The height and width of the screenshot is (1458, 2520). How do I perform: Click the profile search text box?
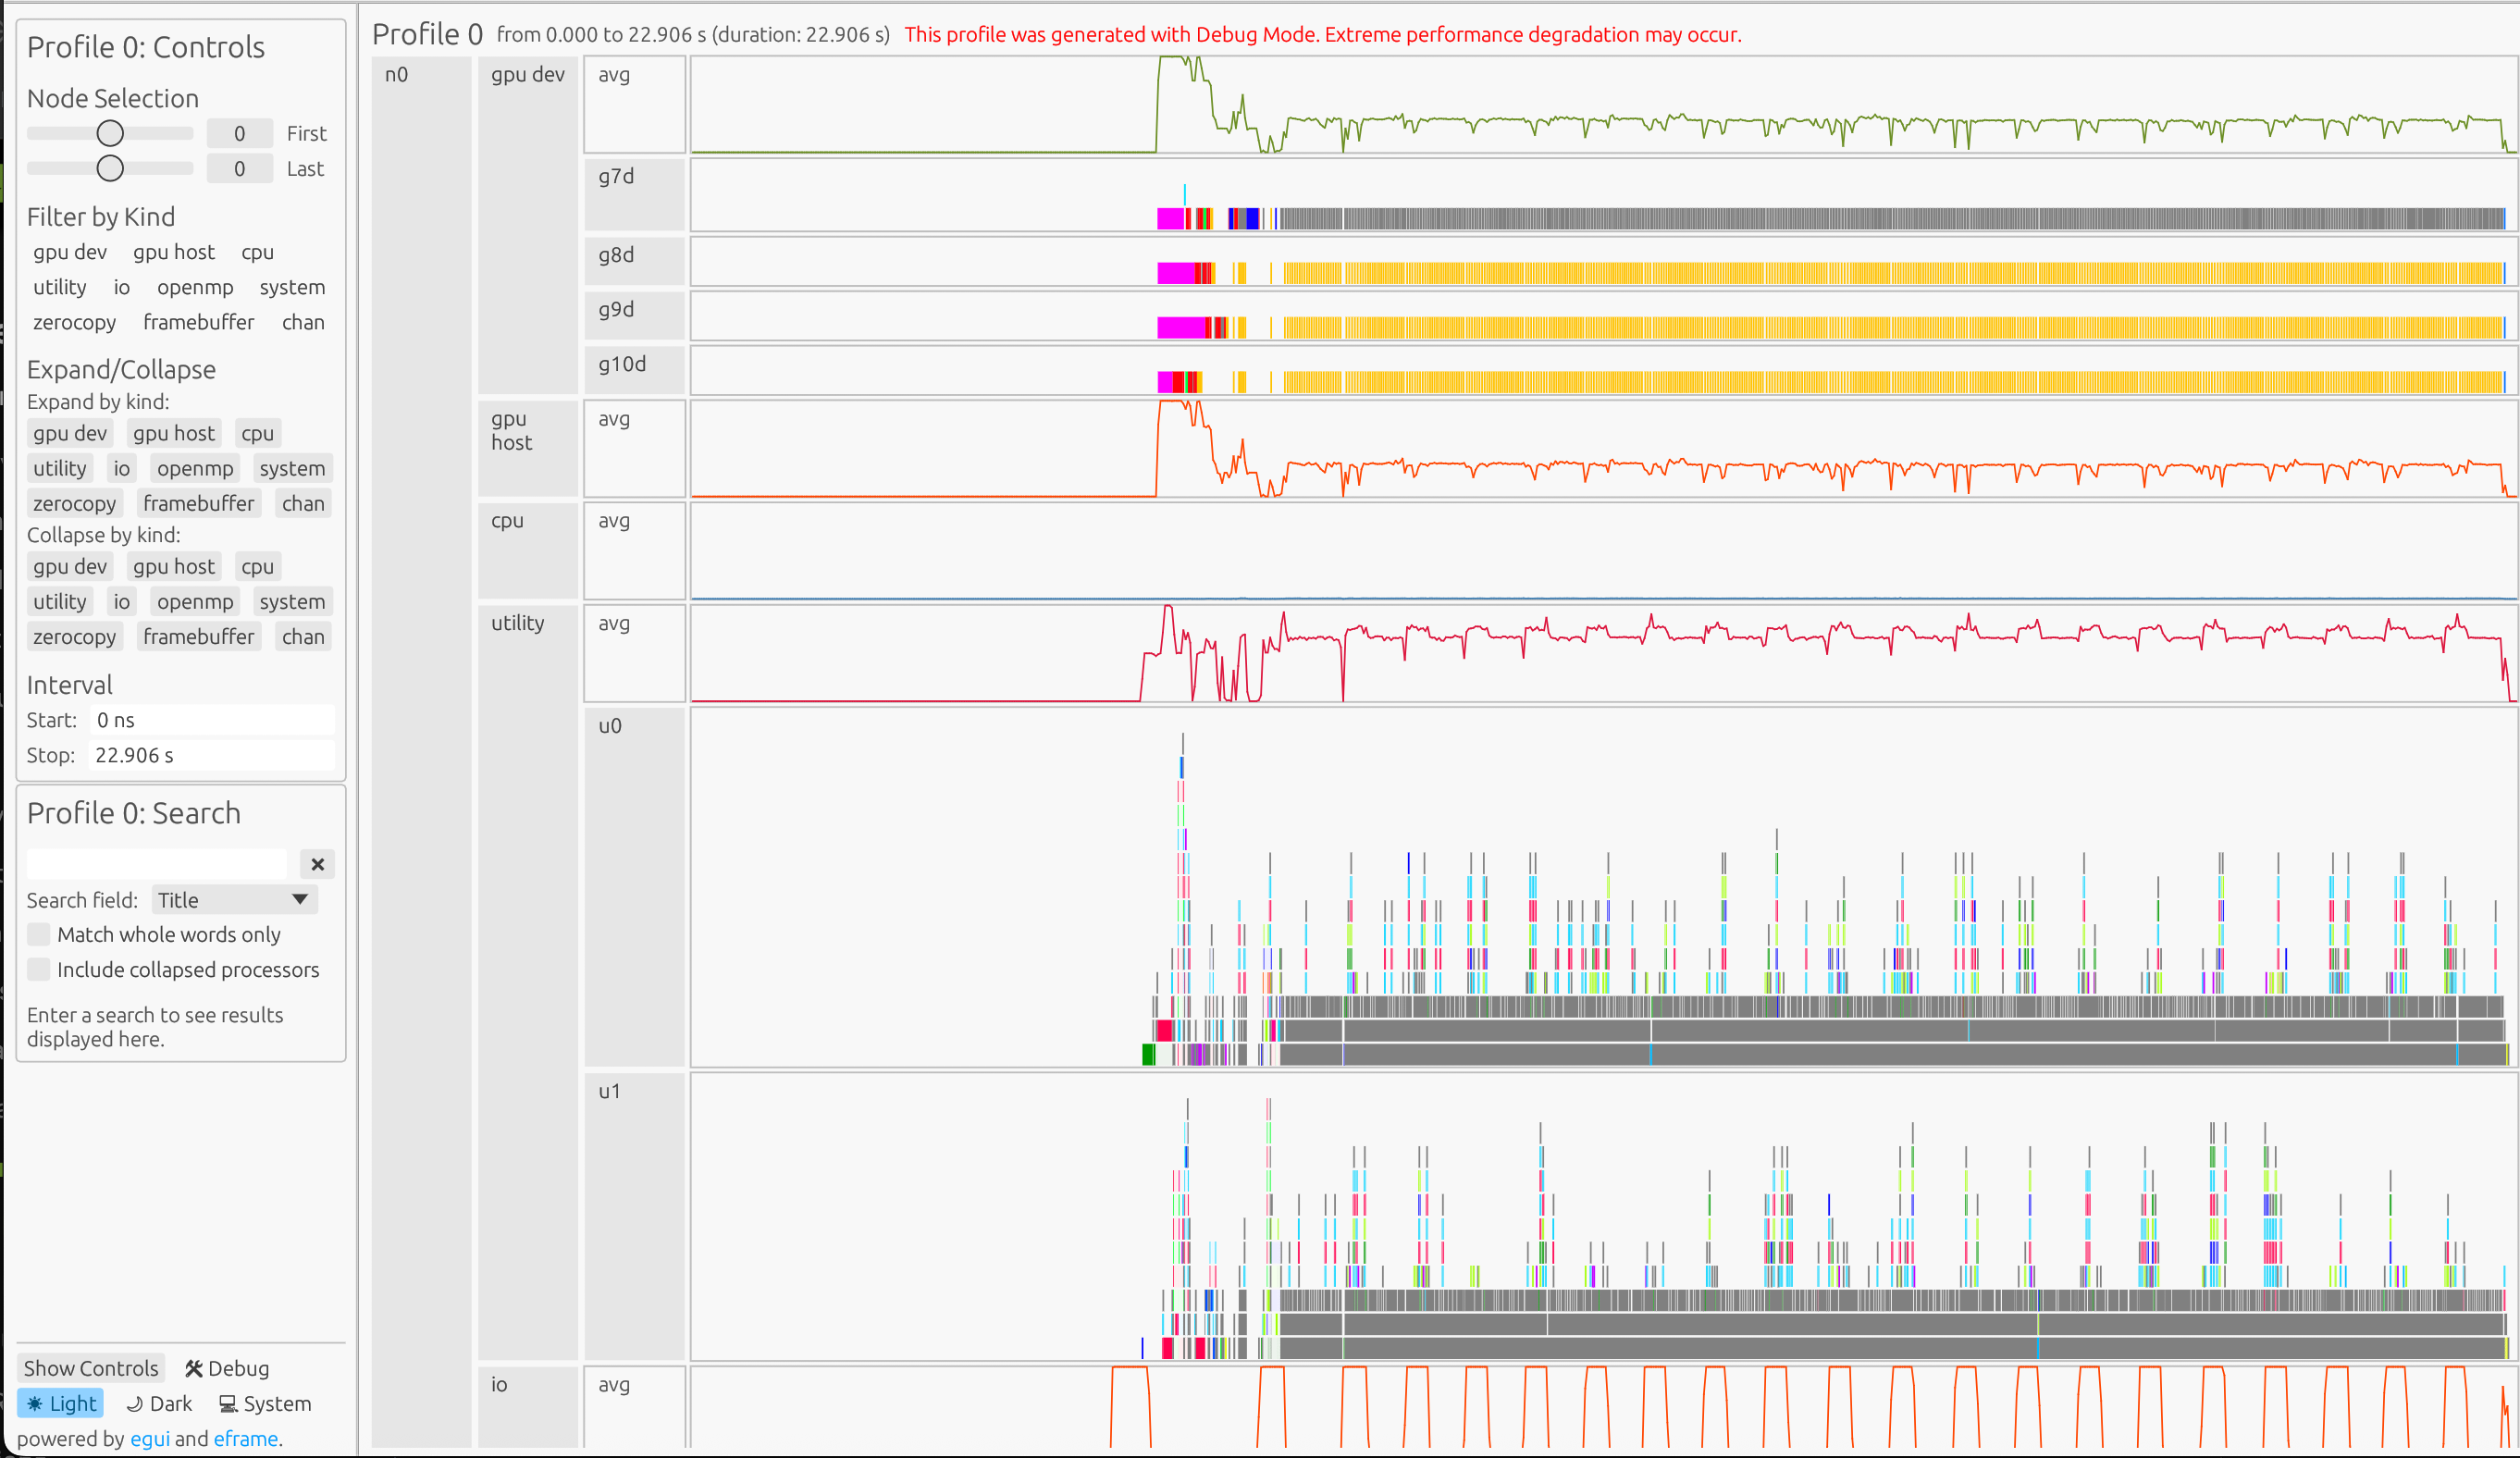click(156, 864)
